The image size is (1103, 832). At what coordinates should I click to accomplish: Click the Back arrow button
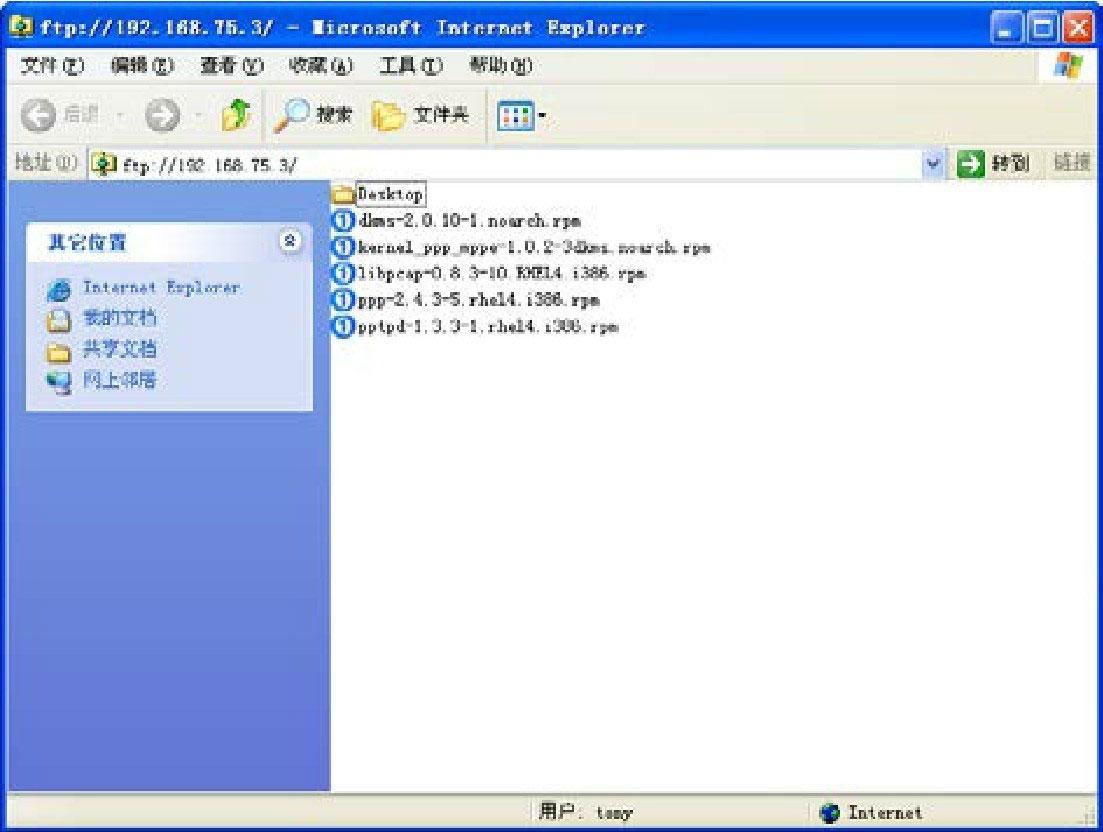[x=39, y=115]
